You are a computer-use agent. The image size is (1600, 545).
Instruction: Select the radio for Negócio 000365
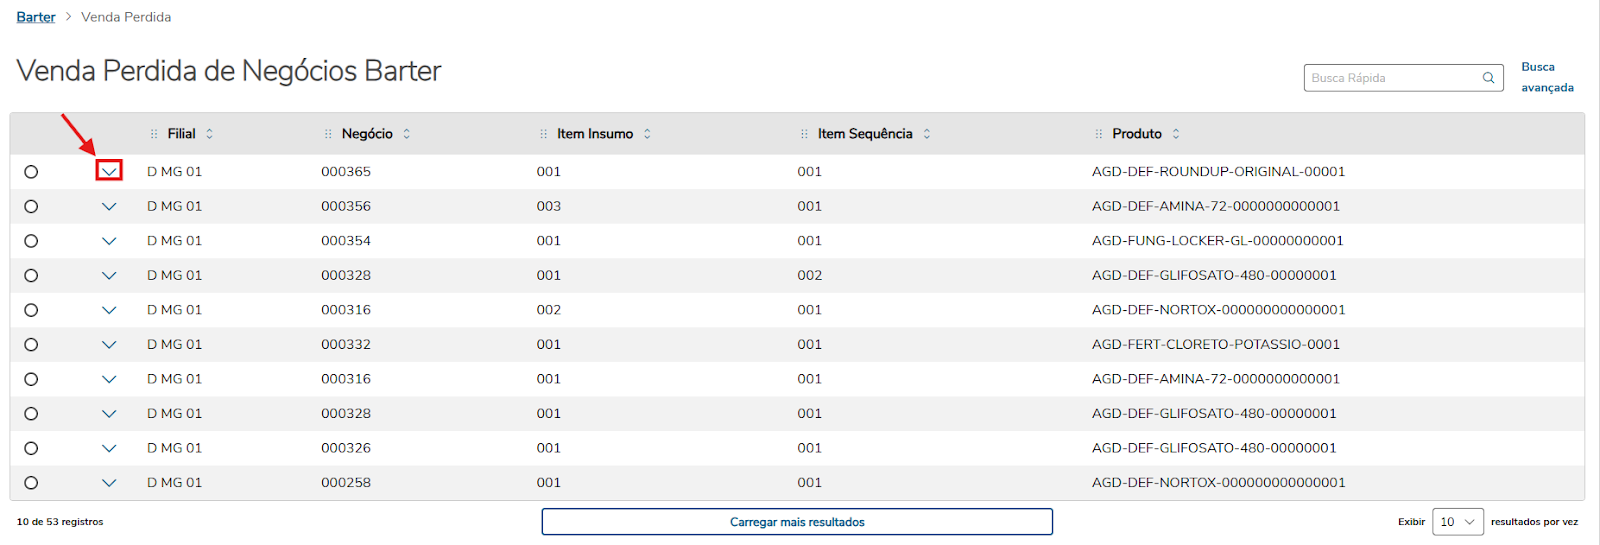[x=31, y=172]
